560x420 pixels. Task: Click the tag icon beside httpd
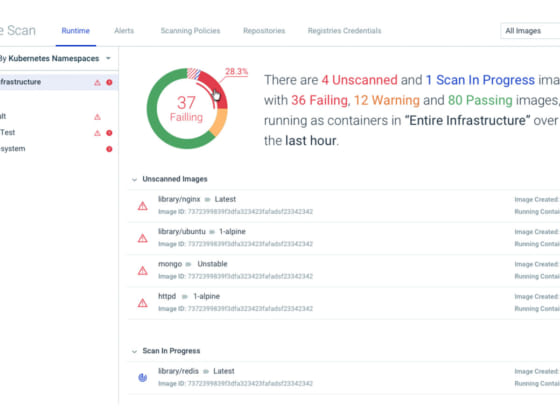185,297
